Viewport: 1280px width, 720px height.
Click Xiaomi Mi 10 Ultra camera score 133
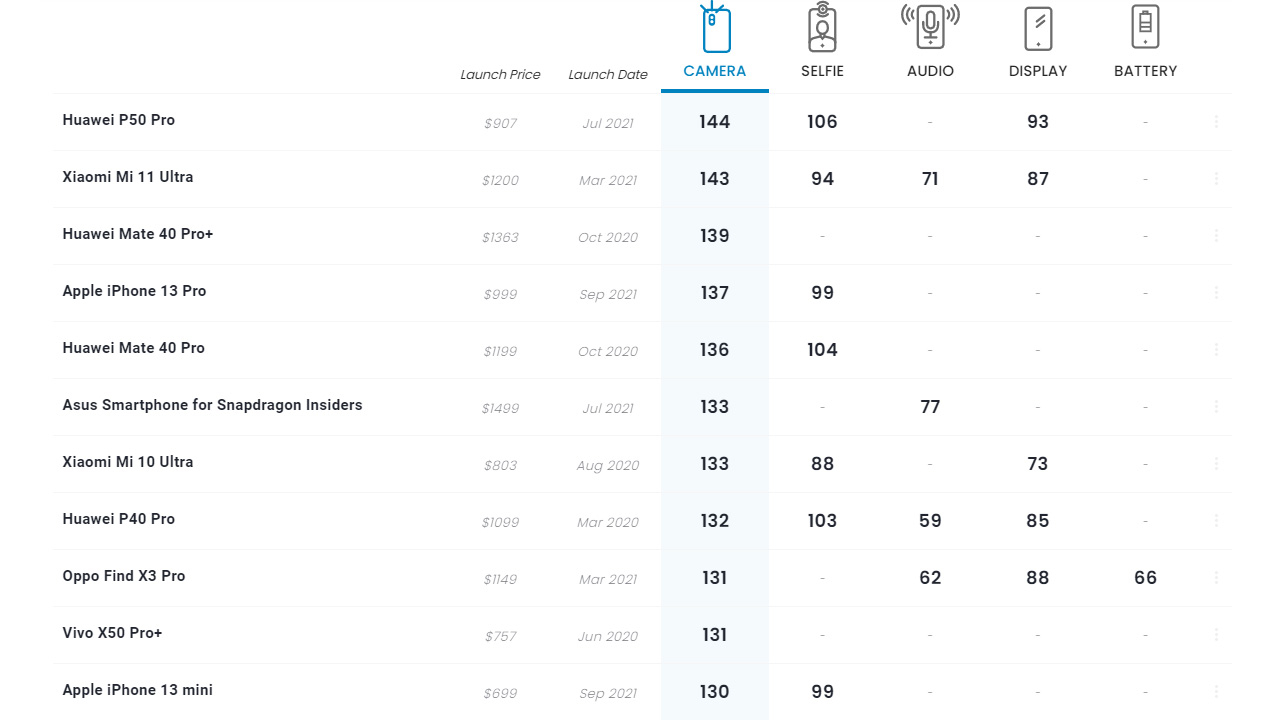pyautogui.click(x=715, y=464)
